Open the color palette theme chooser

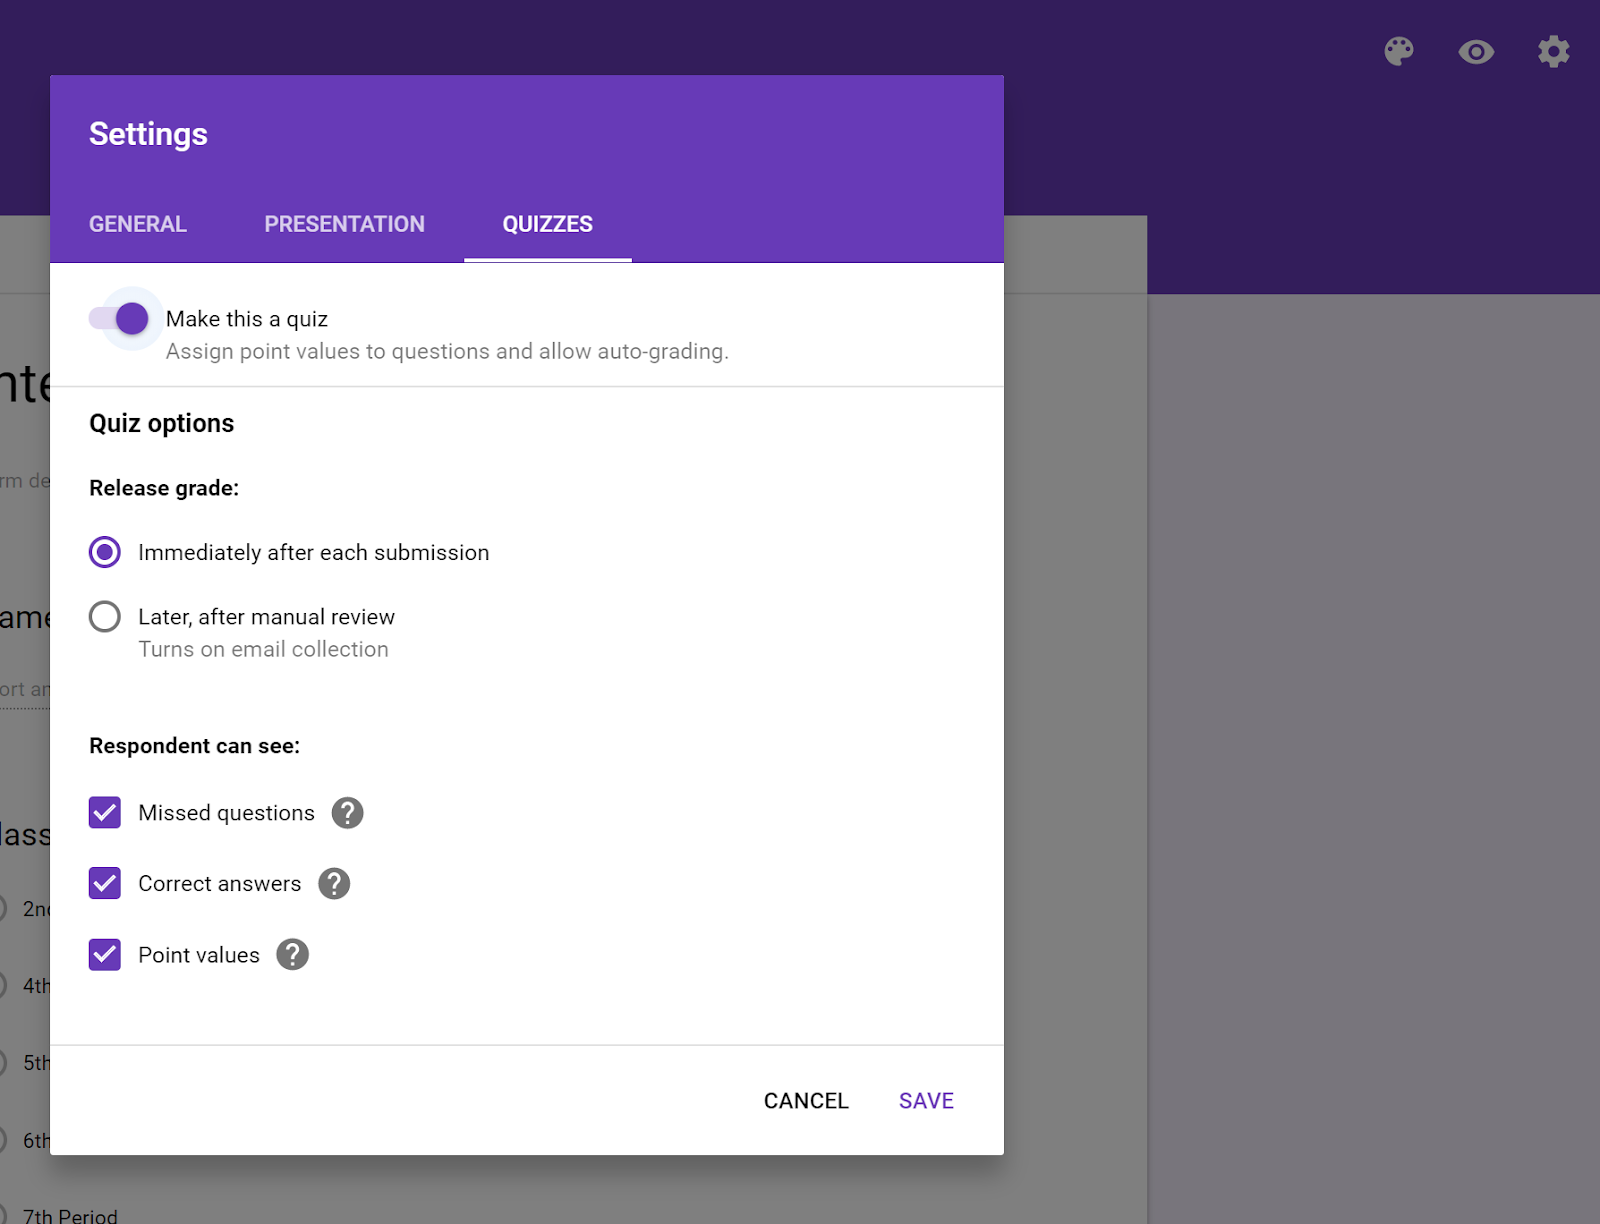tap(1399, 52)
